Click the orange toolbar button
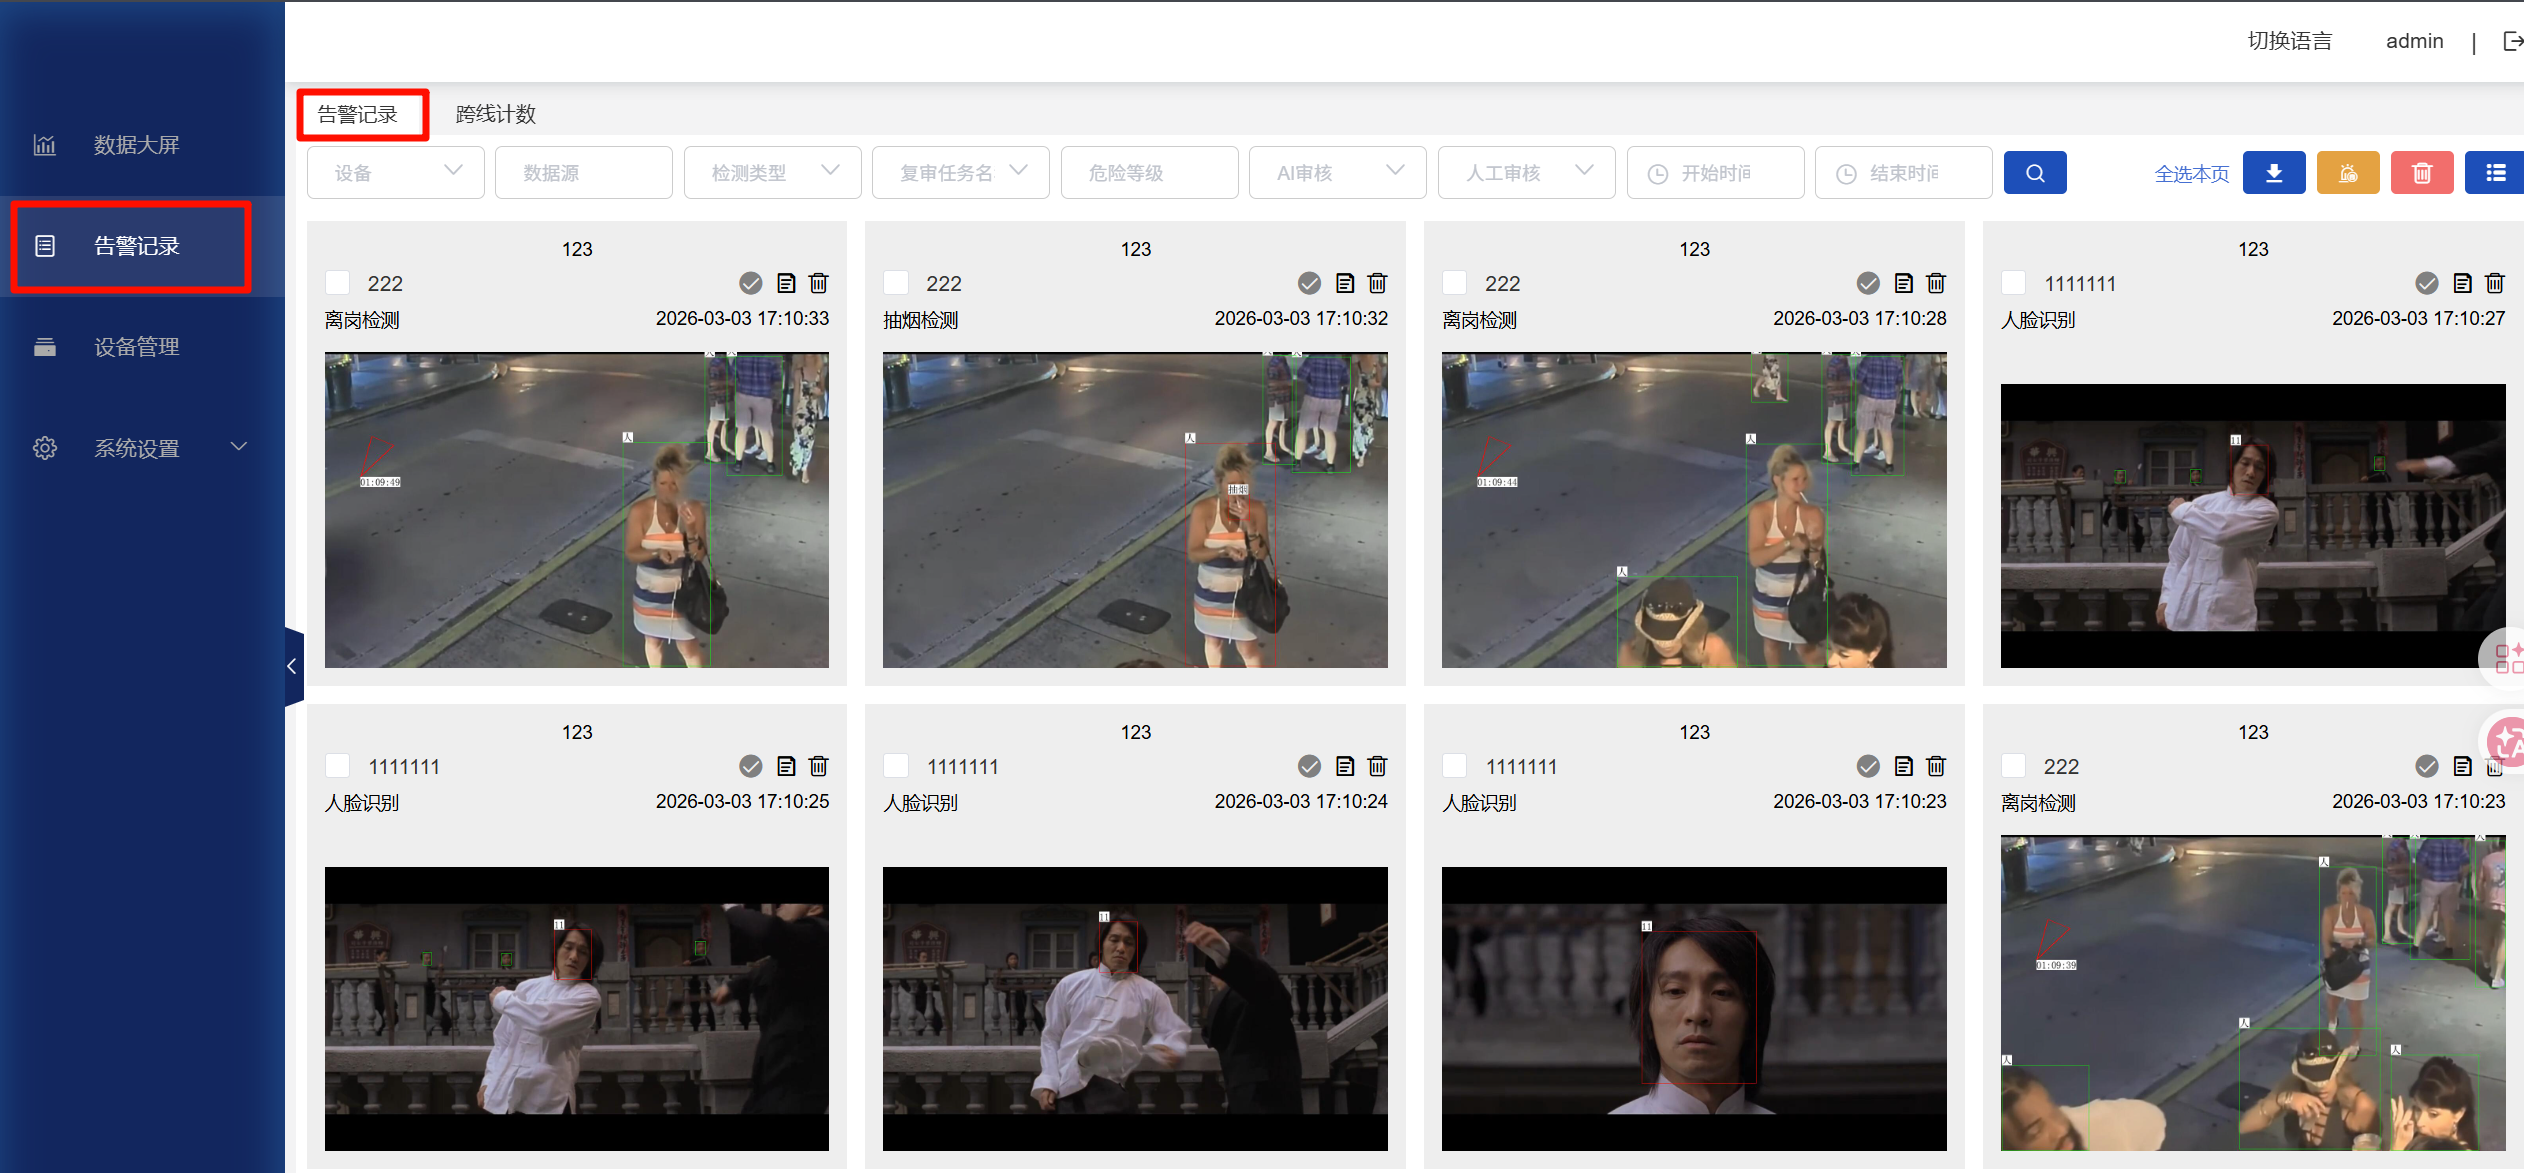This screenshot has height=1173, width=2524. 2347,173
